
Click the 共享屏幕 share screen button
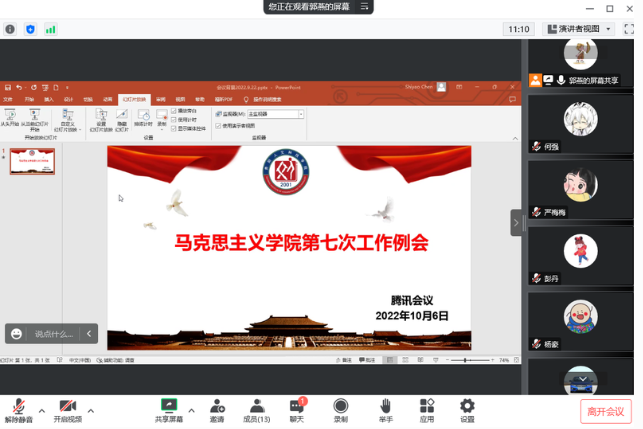169,410
